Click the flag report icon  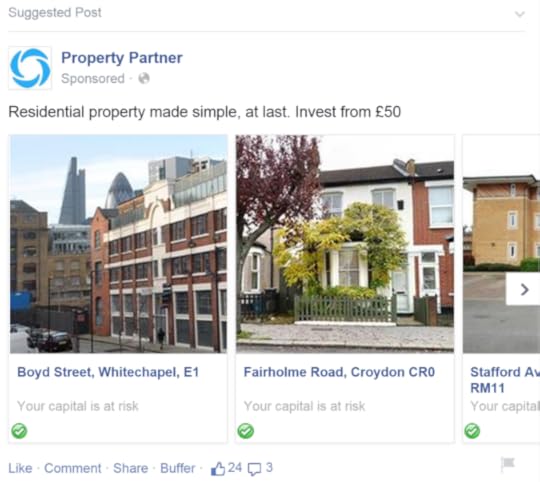tap(508, 464)
